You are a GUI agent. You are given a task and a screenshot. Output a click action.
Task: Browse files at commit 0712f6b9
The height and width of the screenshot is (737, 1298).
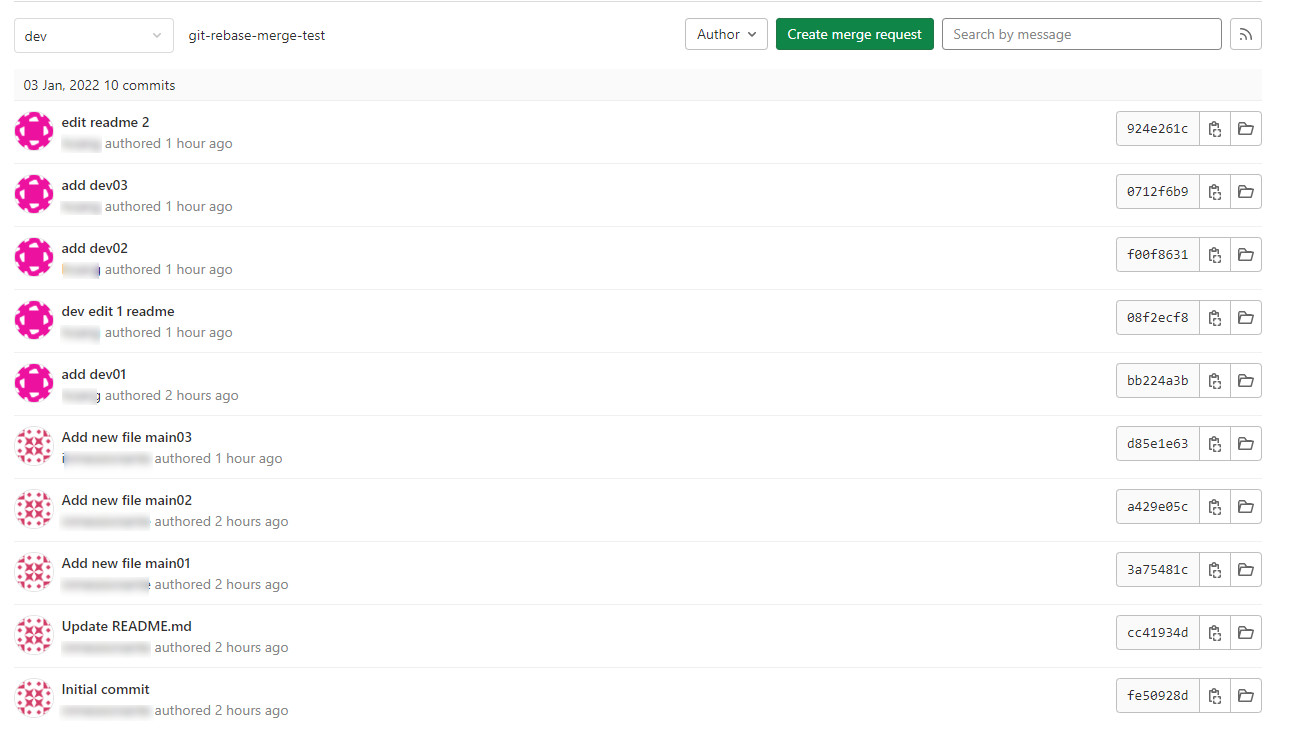(x=1246, y=192)
